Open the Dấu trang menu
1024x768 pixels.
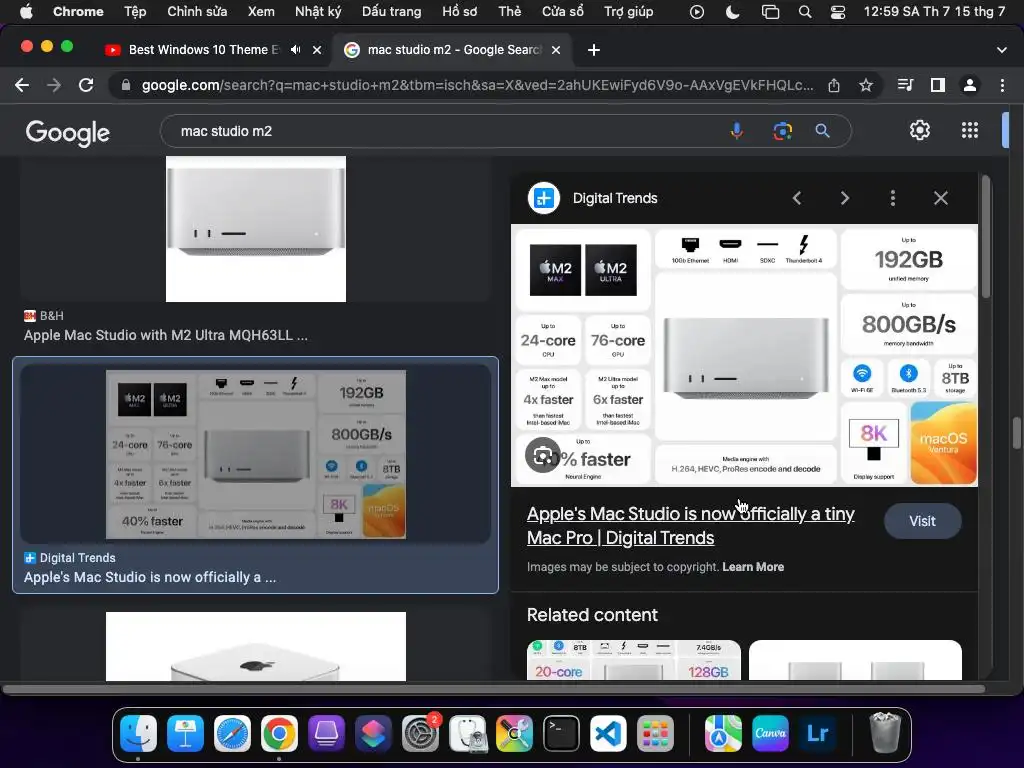pos(392,12)
